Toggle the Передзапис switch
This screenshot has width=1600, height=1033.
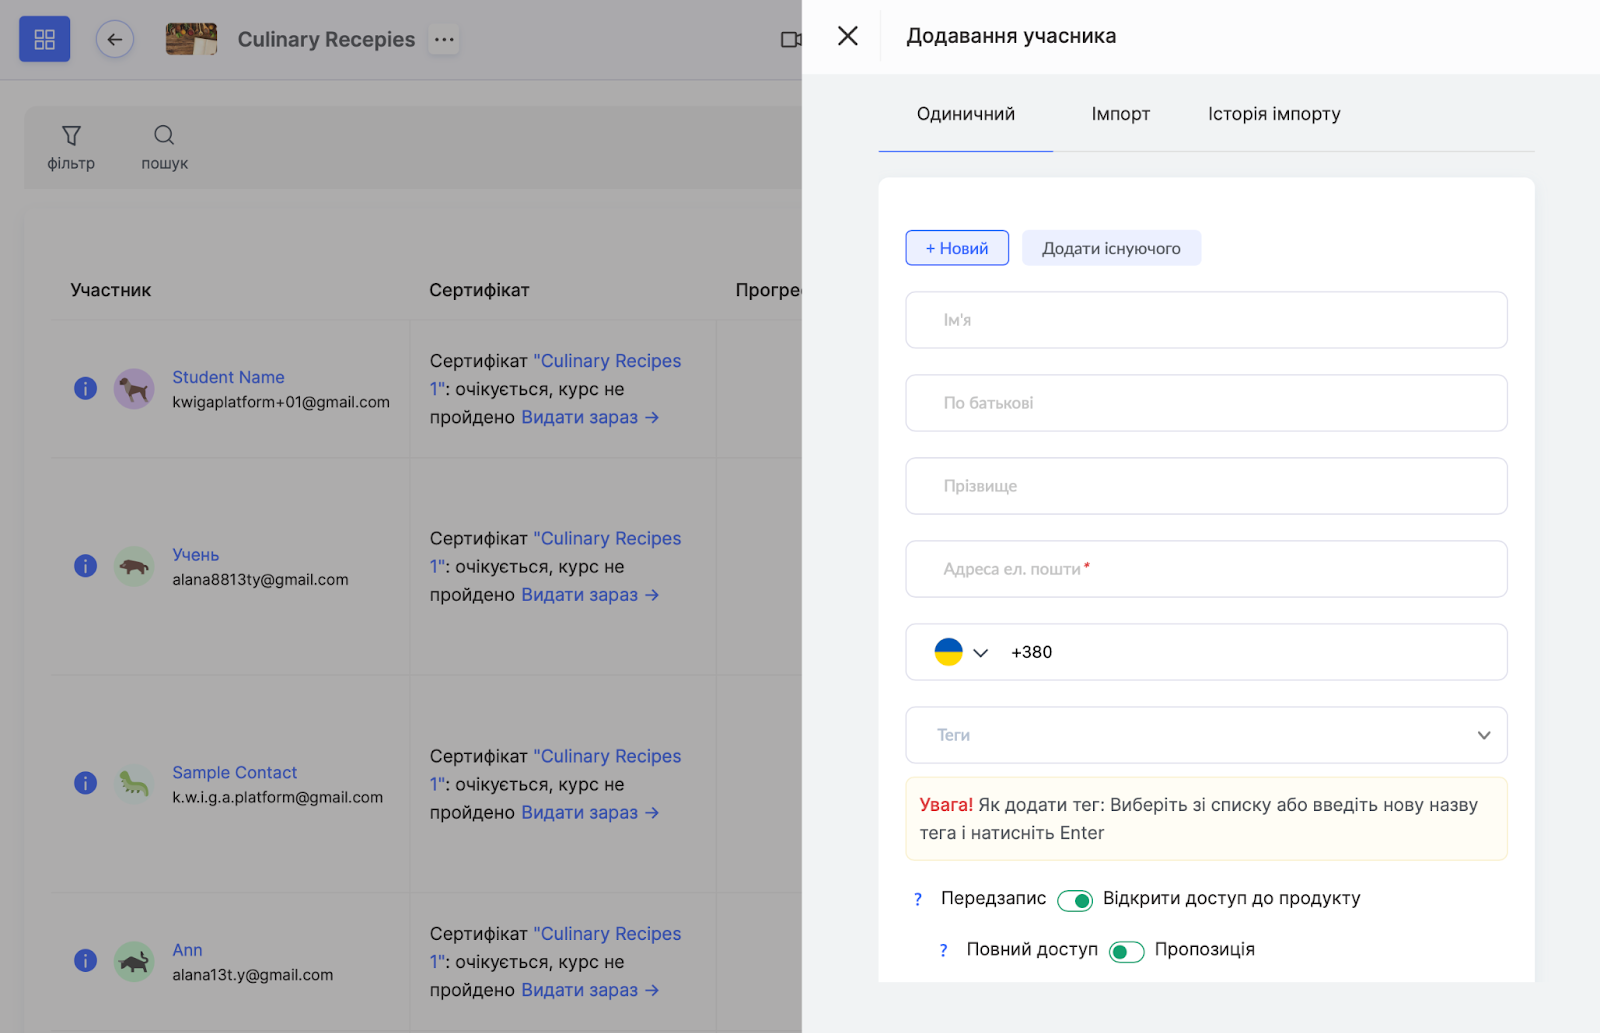[x=1075, y=900]
